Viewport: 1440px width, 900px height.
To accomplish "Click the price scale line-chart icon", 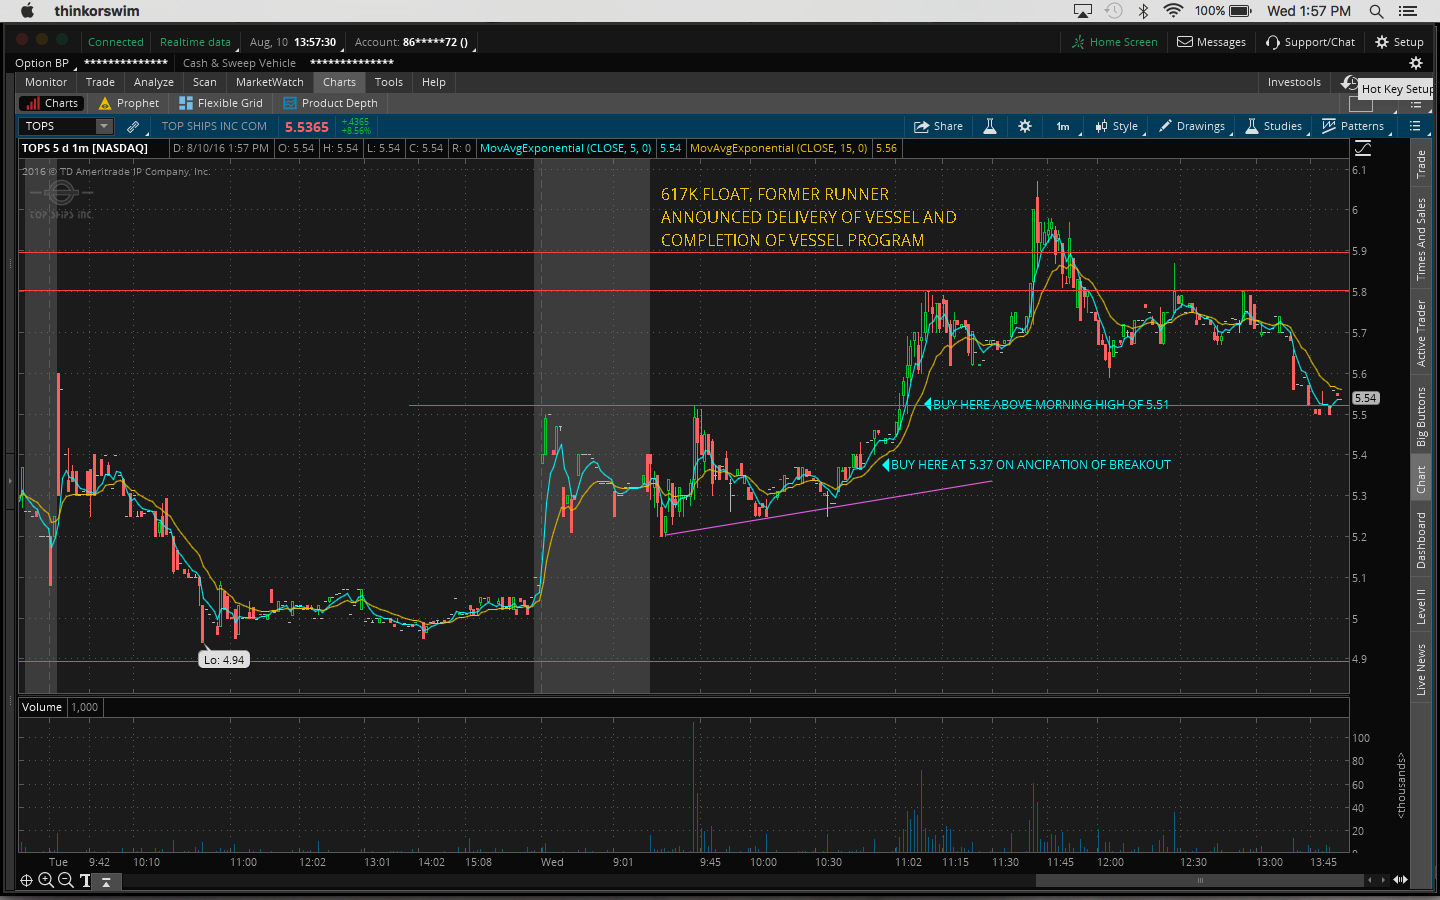I will 1363,148.
